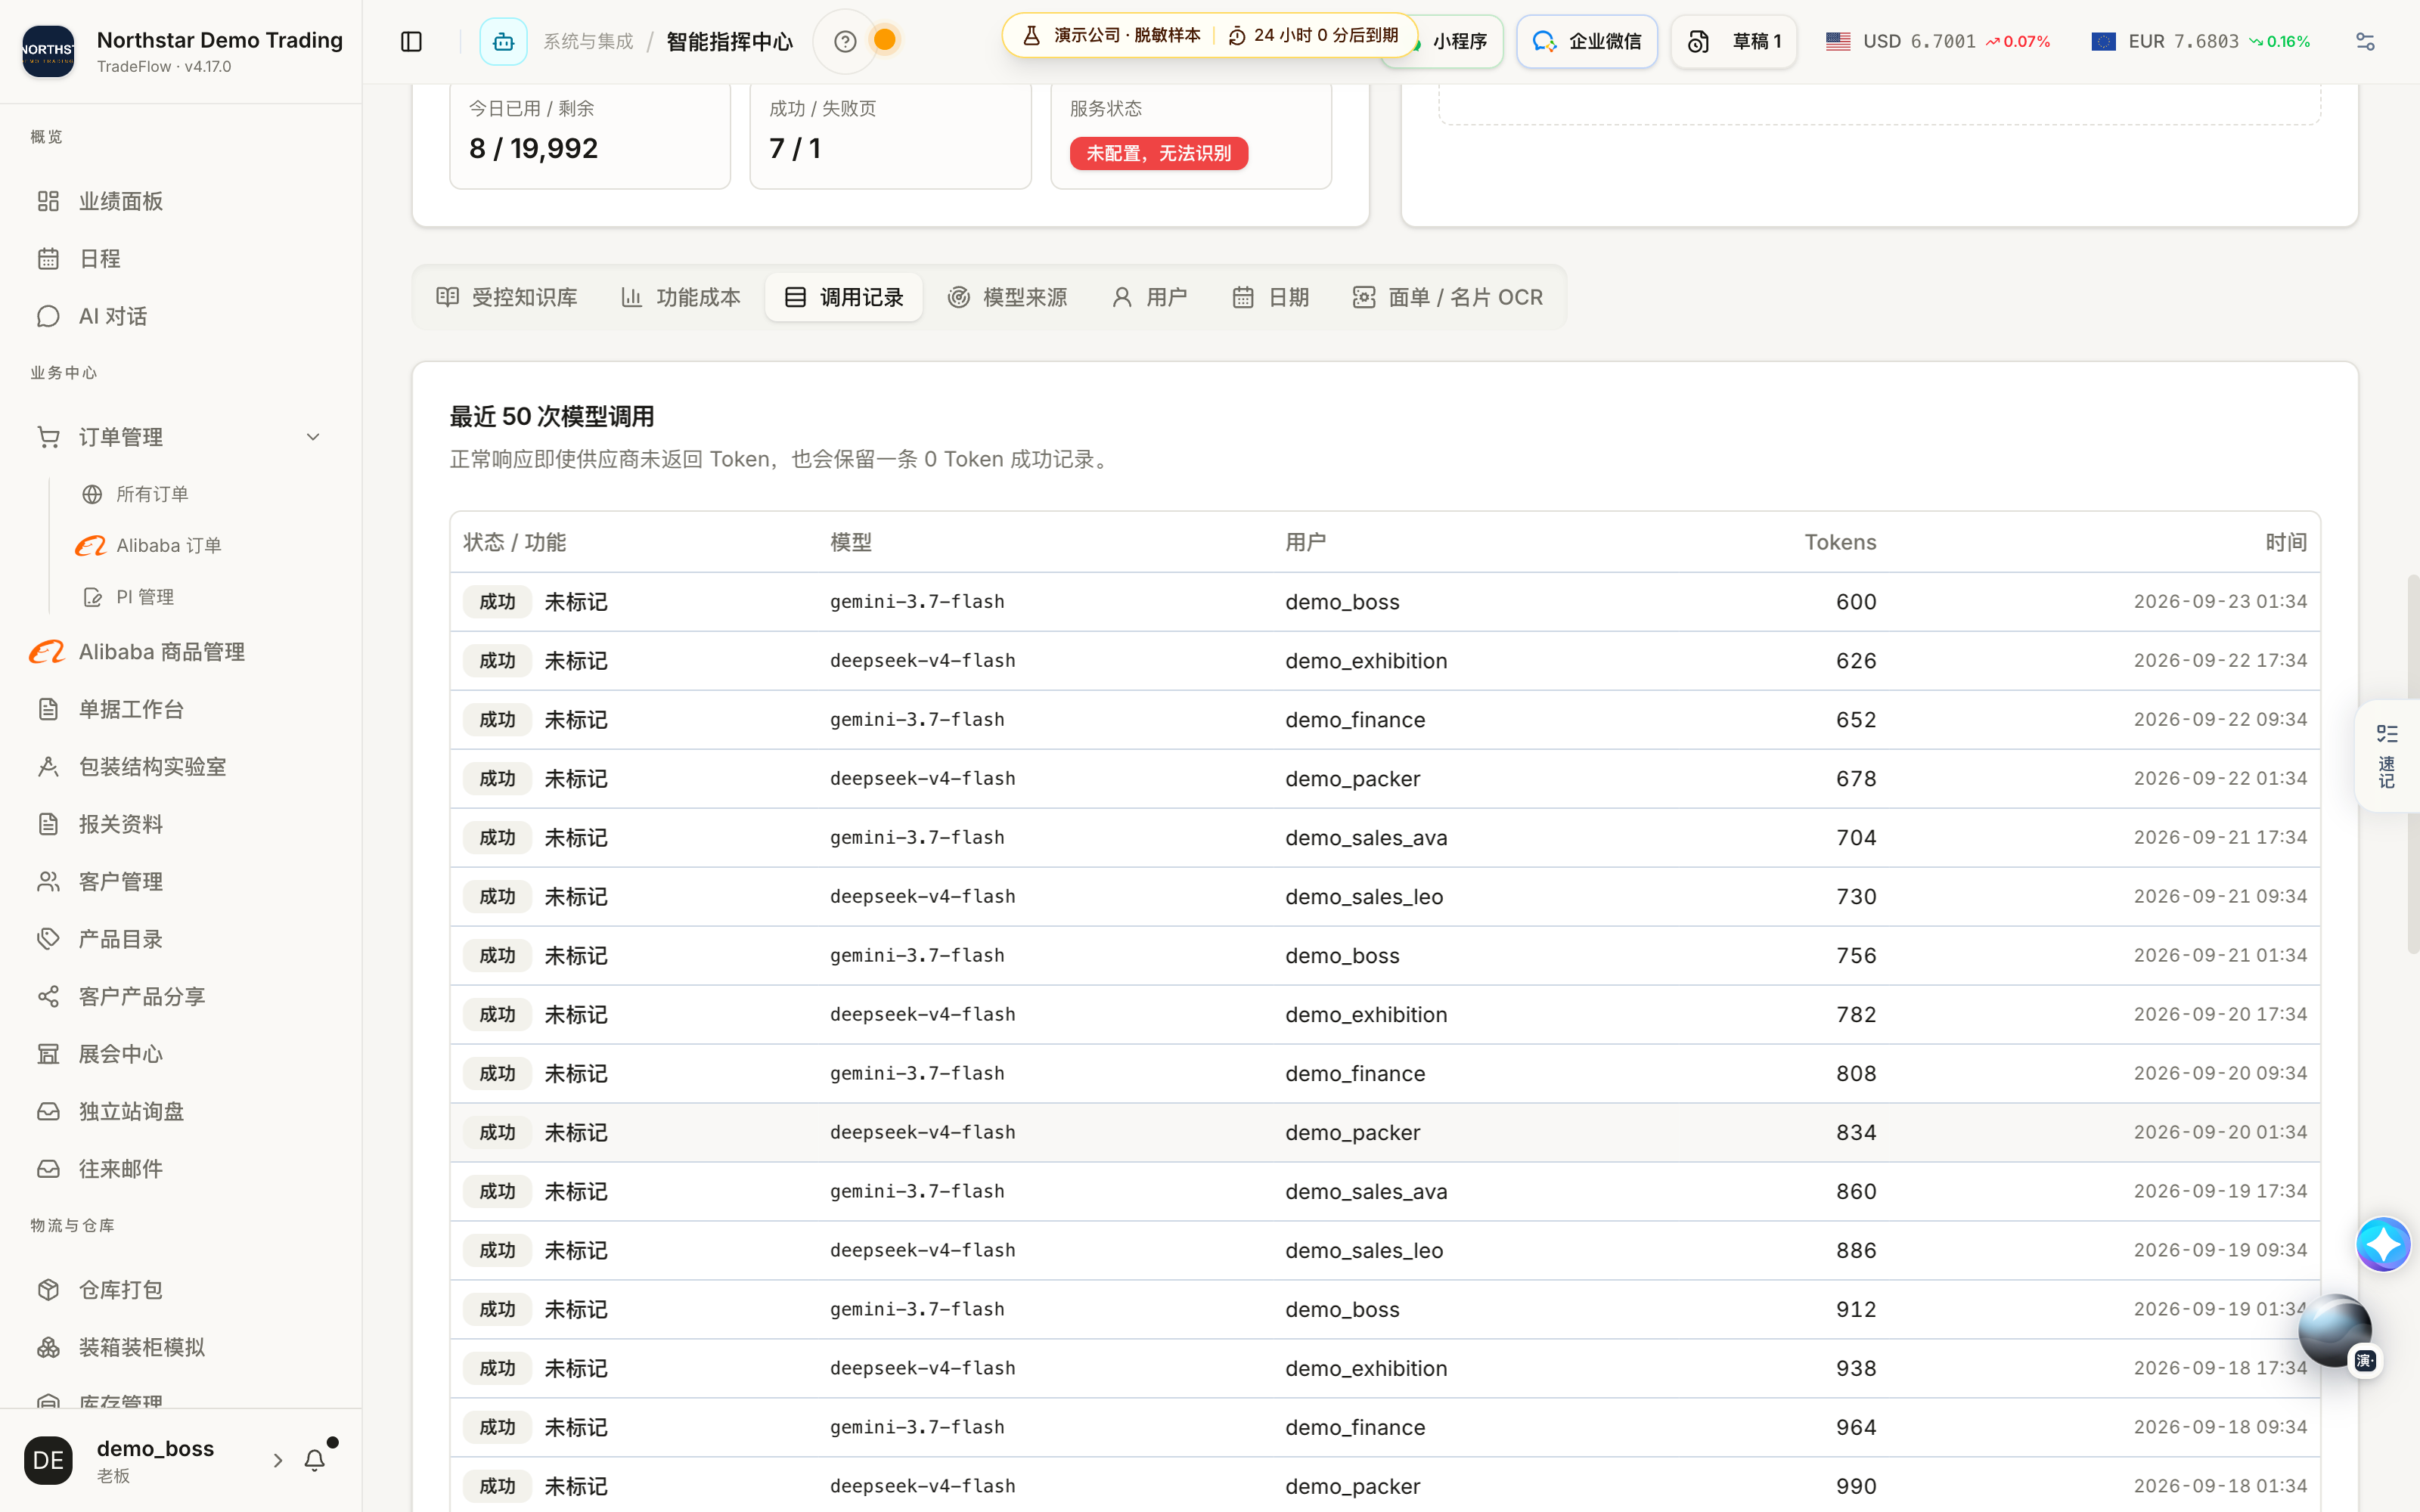Open the 速记 quick note side tab
The image size is (2420, 1512).
tap(2387, 756)
